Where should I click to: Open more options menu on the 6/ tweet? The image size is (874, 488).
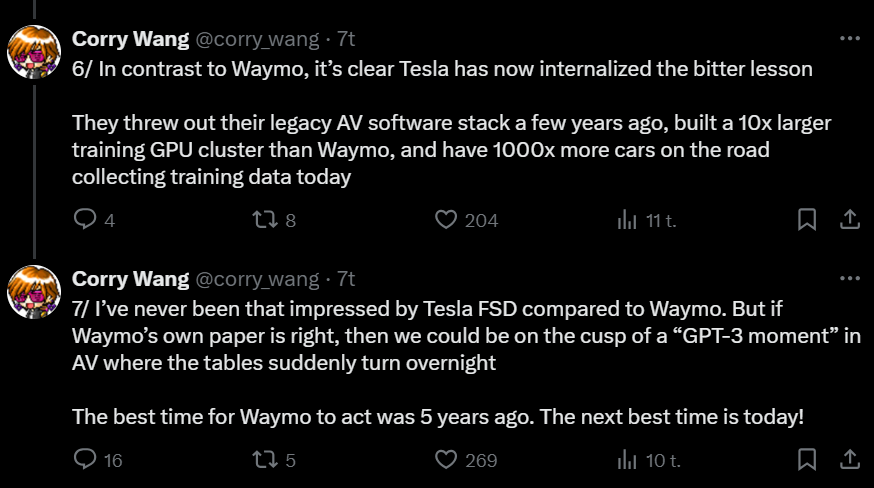(849, 38)
